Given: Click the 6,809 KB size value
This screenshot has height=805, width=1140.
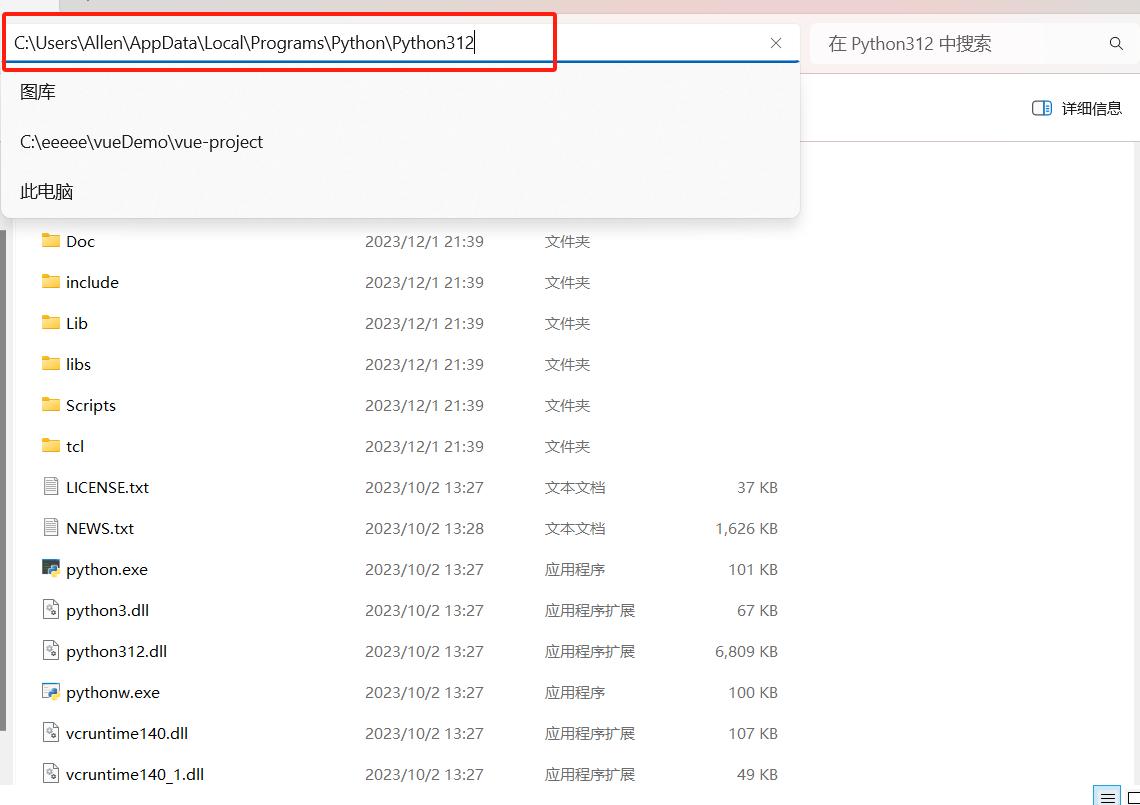Looking at the screenshot, I should [746, 652].
